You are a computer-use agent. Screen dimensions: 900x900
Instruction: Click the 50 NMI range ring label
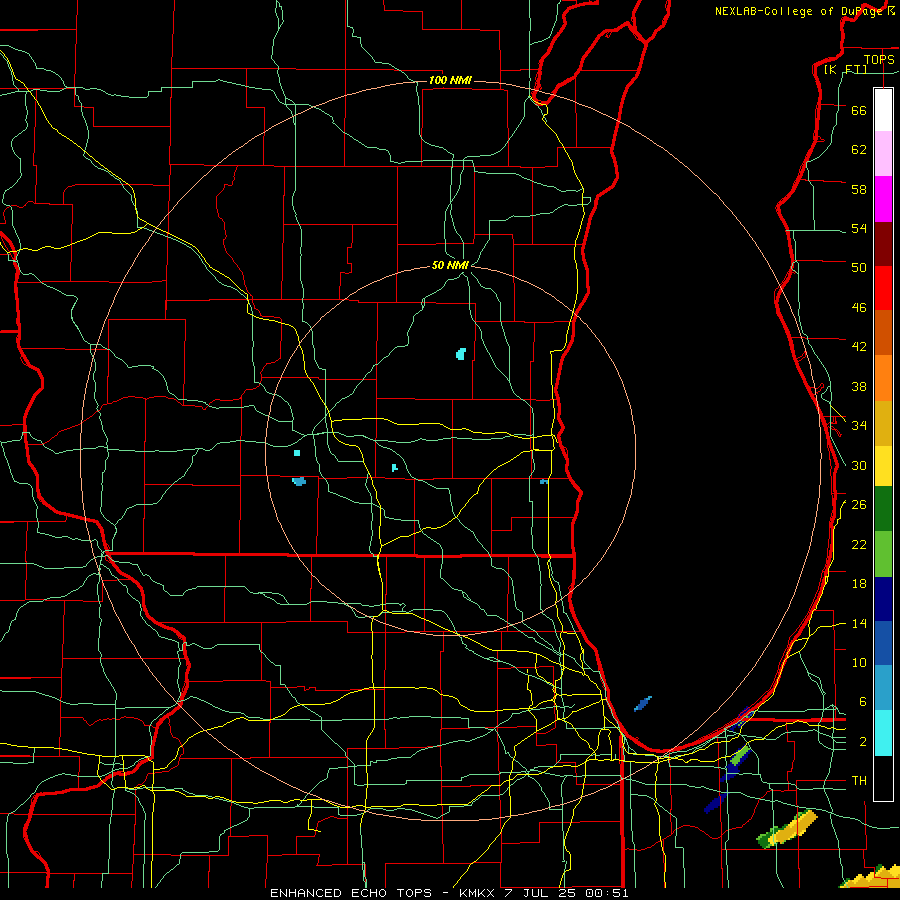coord(450,265)
